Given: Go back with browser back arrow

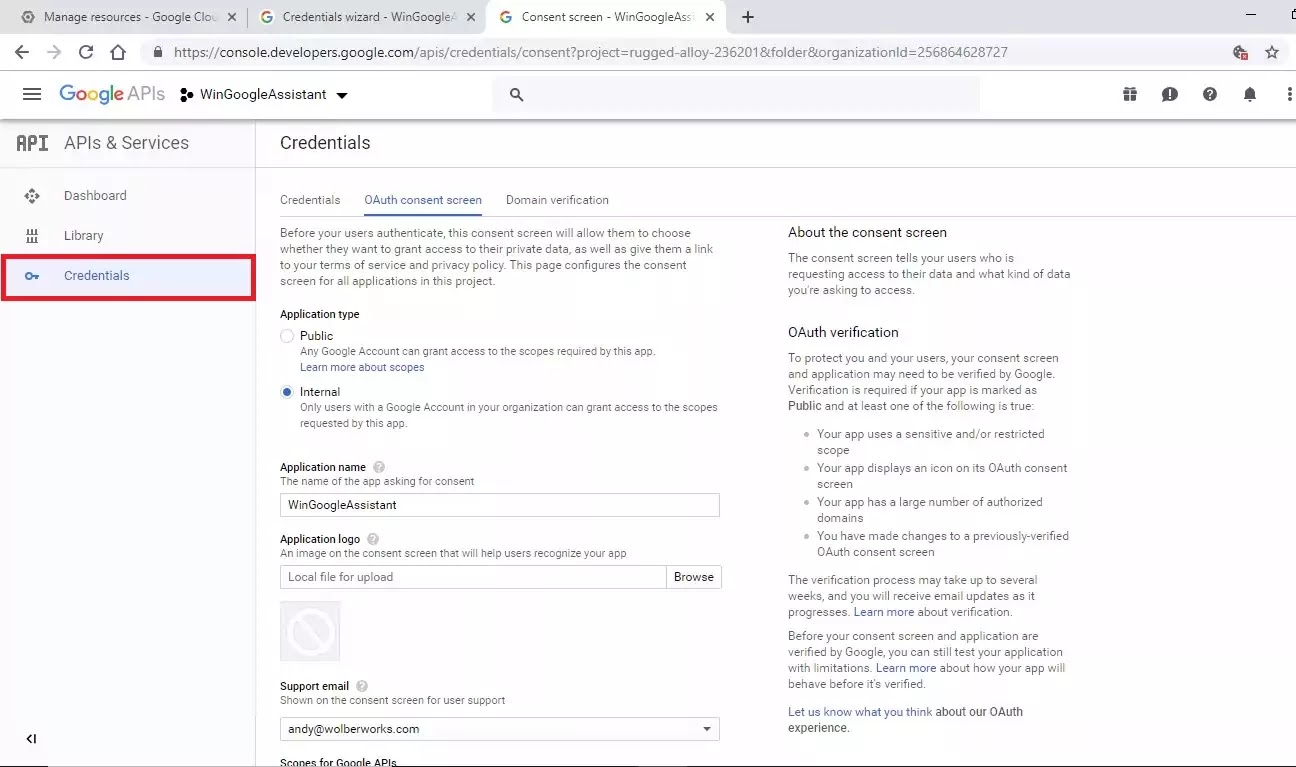Looking at the screenshot, I should click(22, 52).
